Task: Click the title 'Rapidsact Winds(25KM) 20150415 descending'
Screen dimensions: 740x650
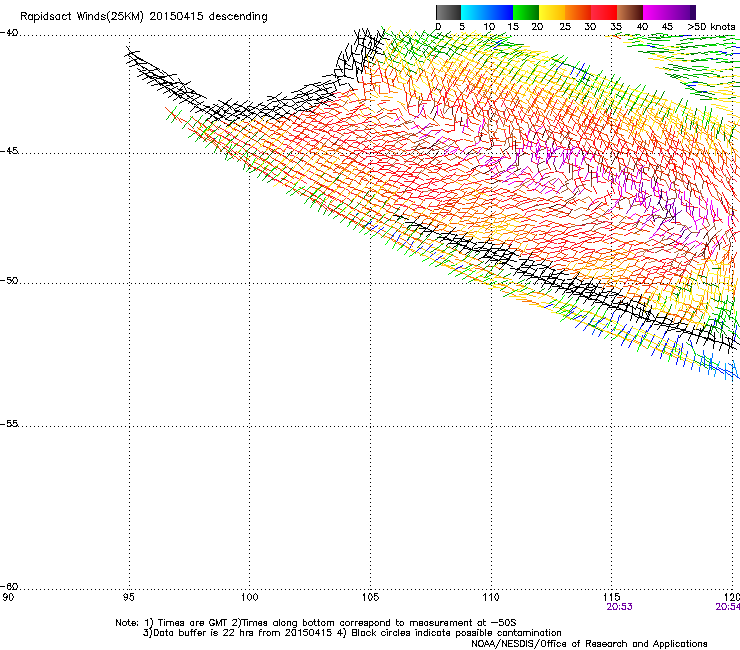Action: pos(143,17)
